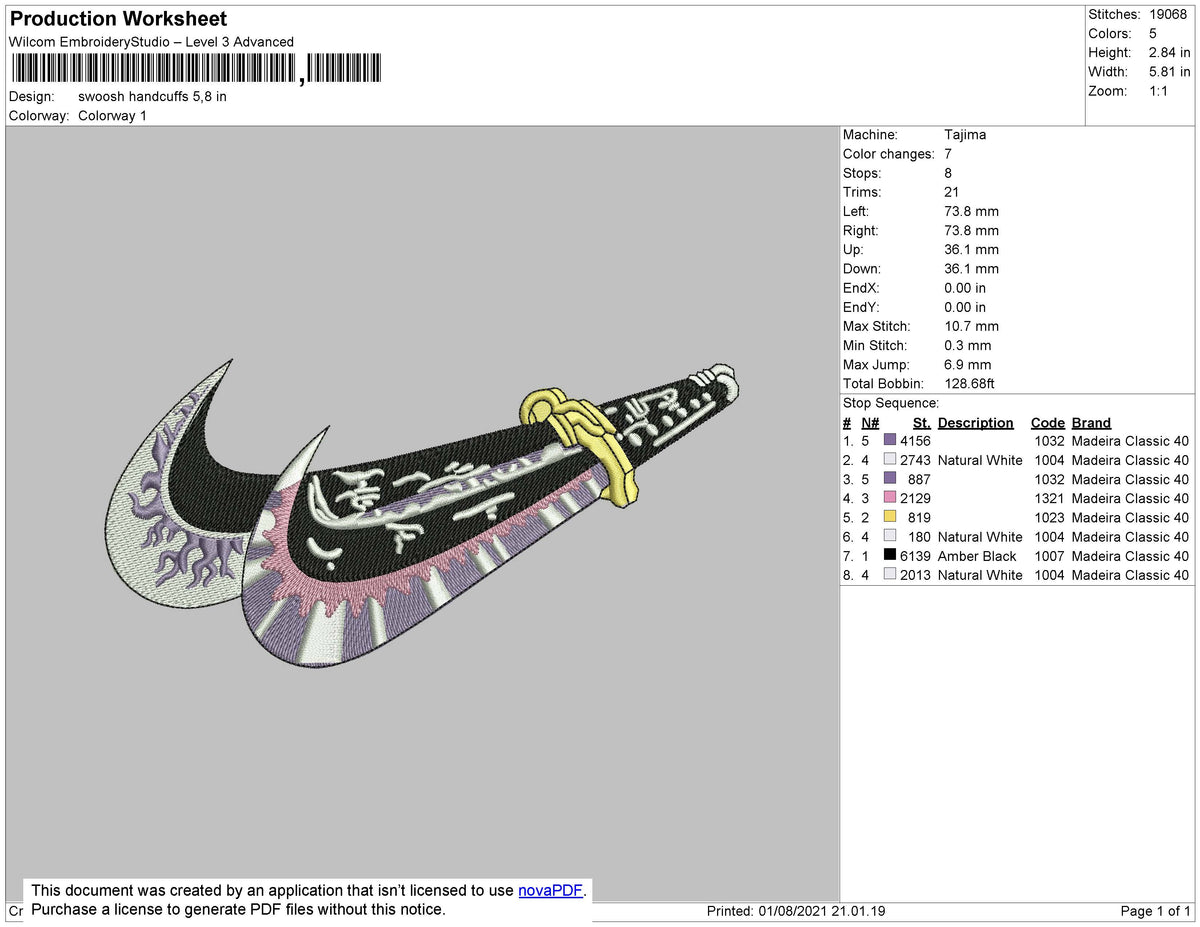1200x927 pixels.
Task: Click the purple swatch for stop 3
Action: coord(890,479)
